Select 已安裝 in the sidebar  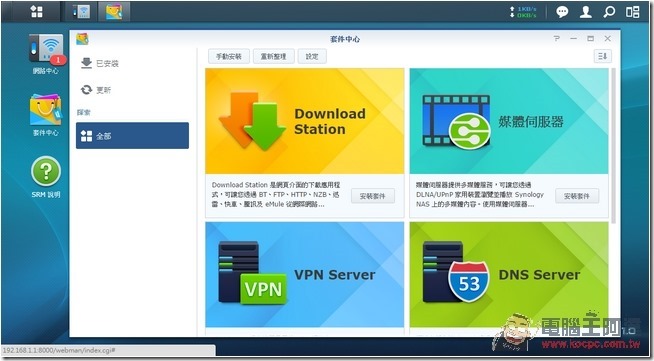click(x=99, y=63)
